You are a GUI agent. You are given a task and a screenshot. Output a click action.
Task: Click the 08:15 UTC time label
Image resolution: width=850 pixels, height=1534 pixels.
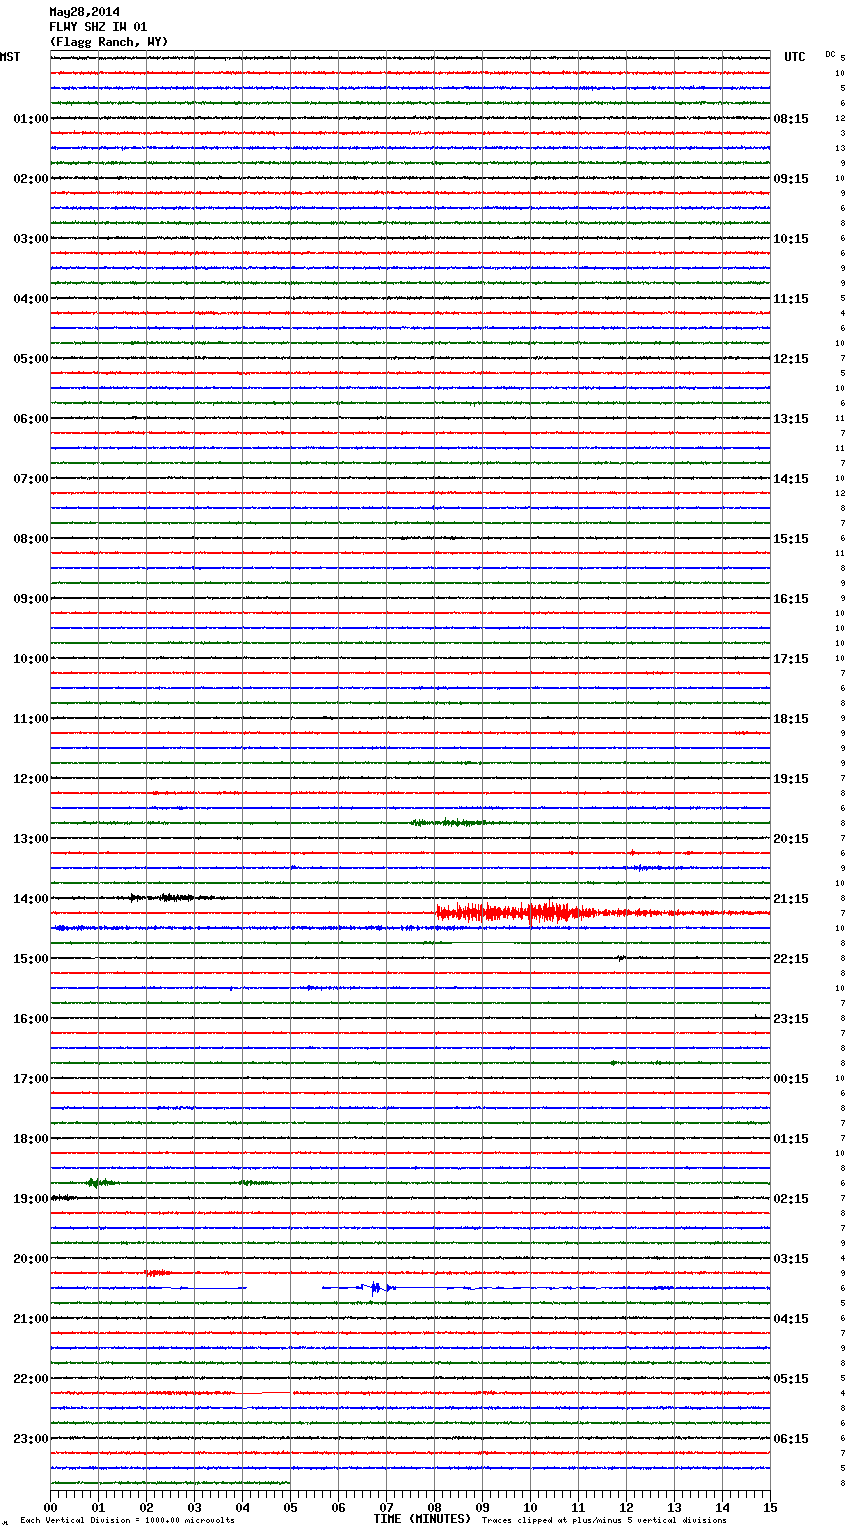791,119
